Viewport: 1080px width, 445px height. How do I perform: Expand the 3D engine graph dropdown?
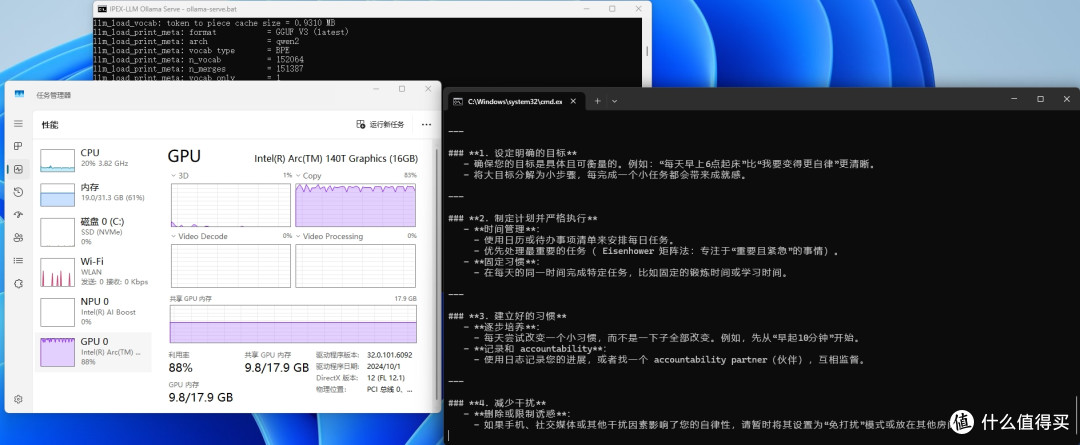(174, 176)
